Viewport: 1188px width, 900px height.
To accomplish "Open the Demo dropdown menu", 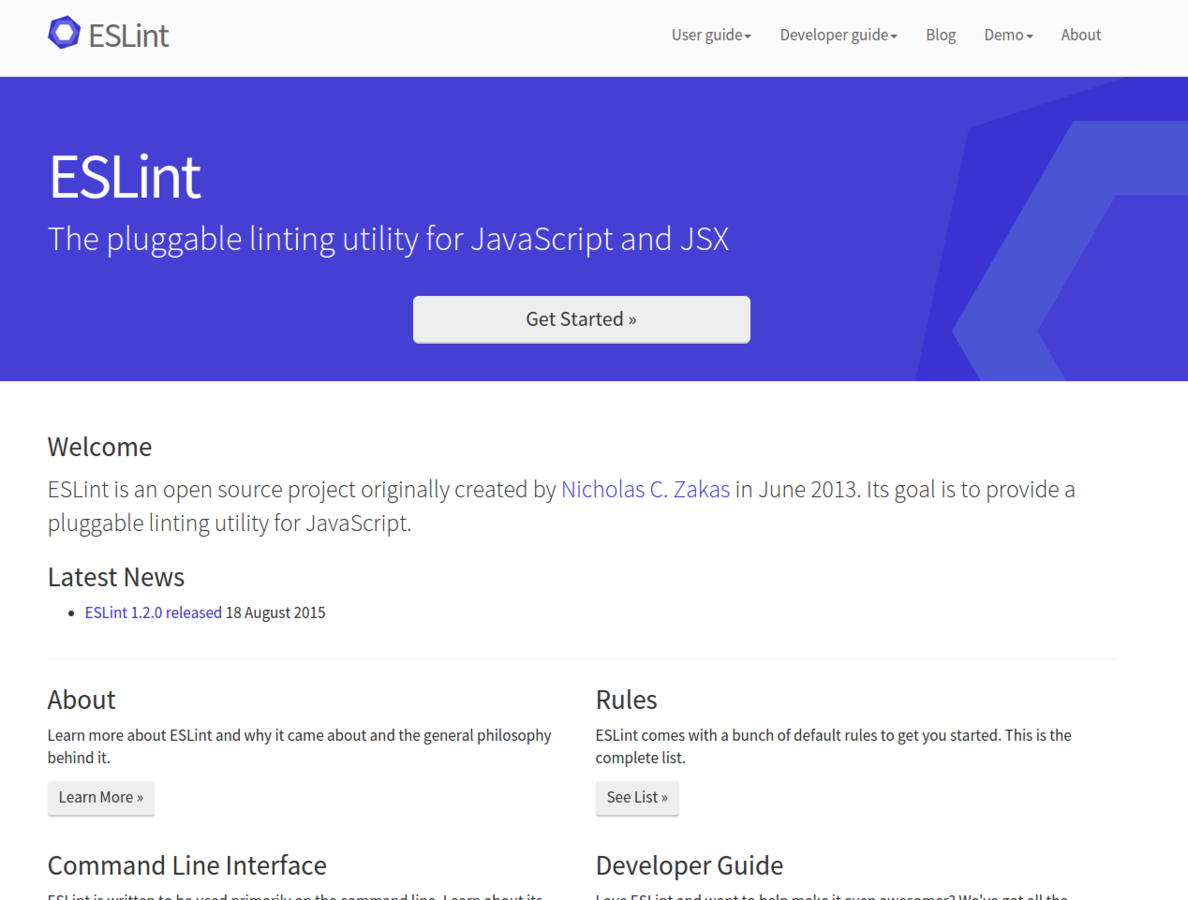I will tap(1008, 35).
